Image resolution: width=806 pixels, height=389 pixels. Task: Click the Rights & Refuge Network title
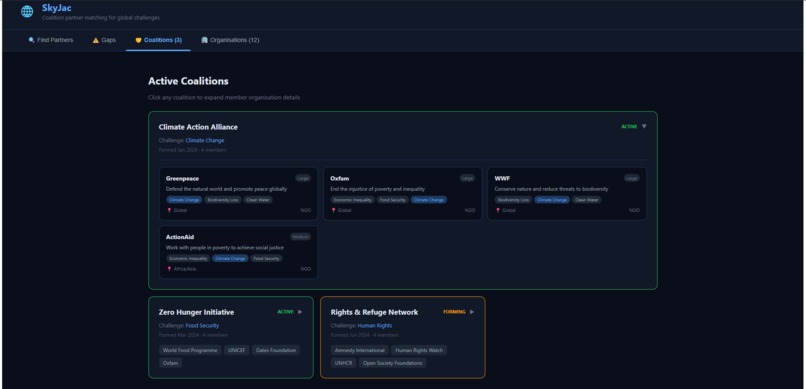click(374, 312)
